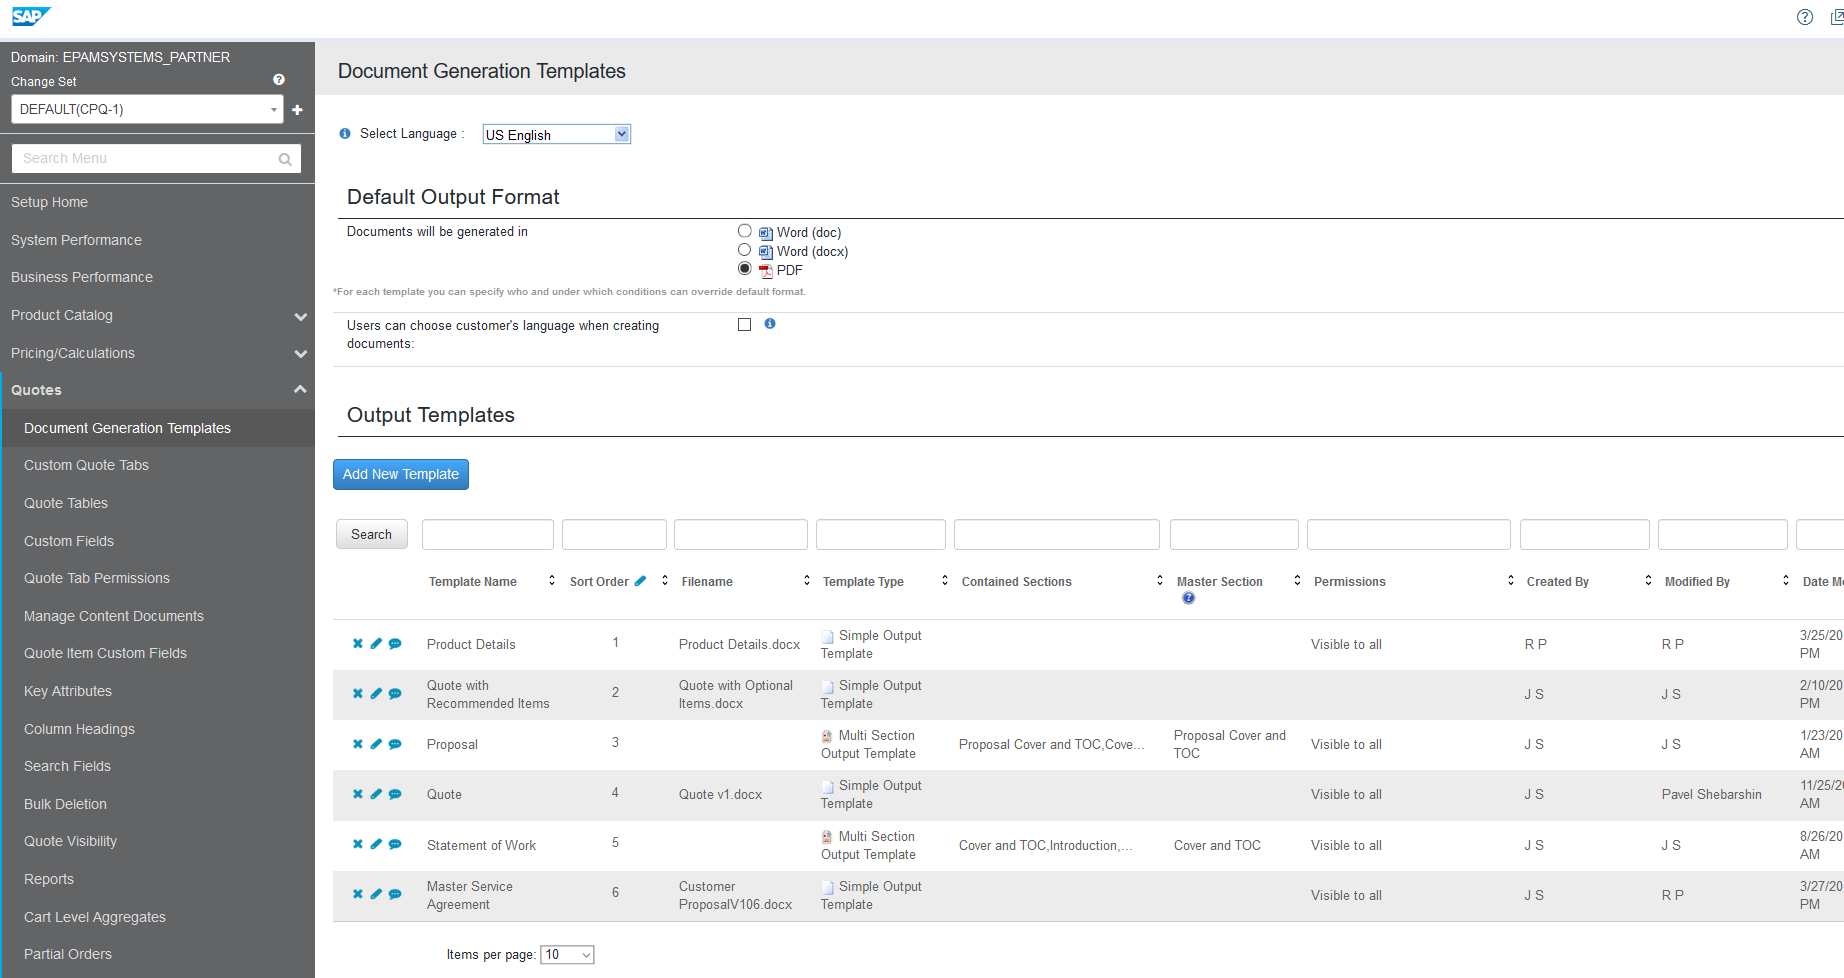Delete the Quote with Recommended Items template
Screen dimensions: 1844x978
pos(357,694)
